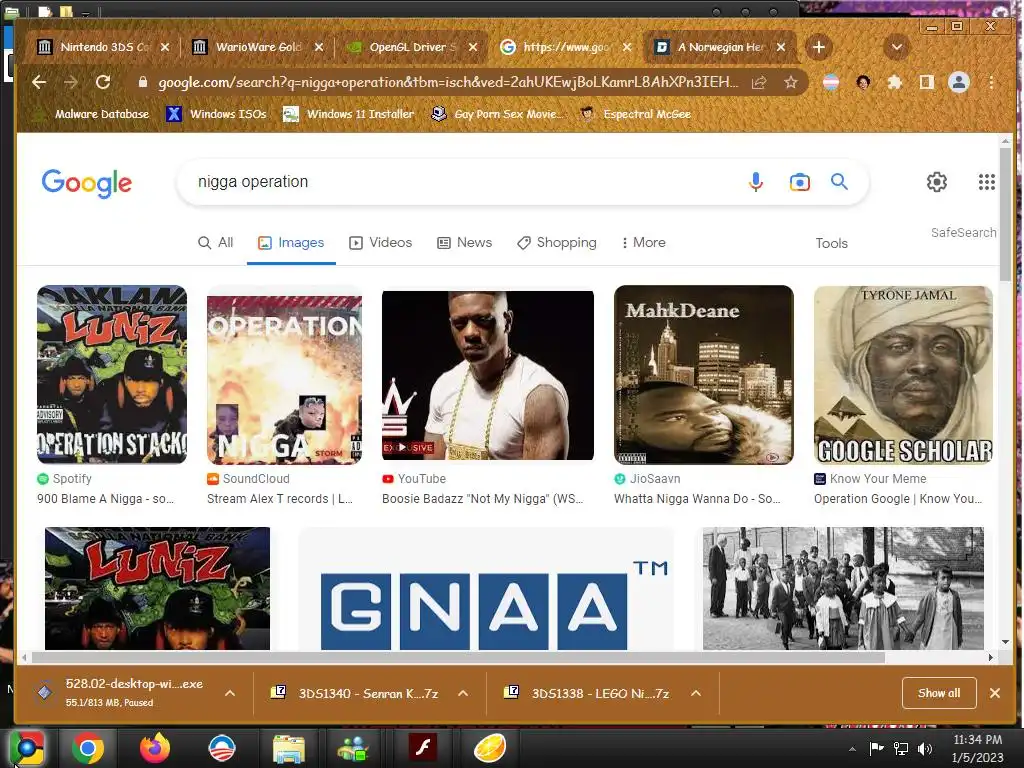Open the Espectral McGee bookmark

[635, 114]
